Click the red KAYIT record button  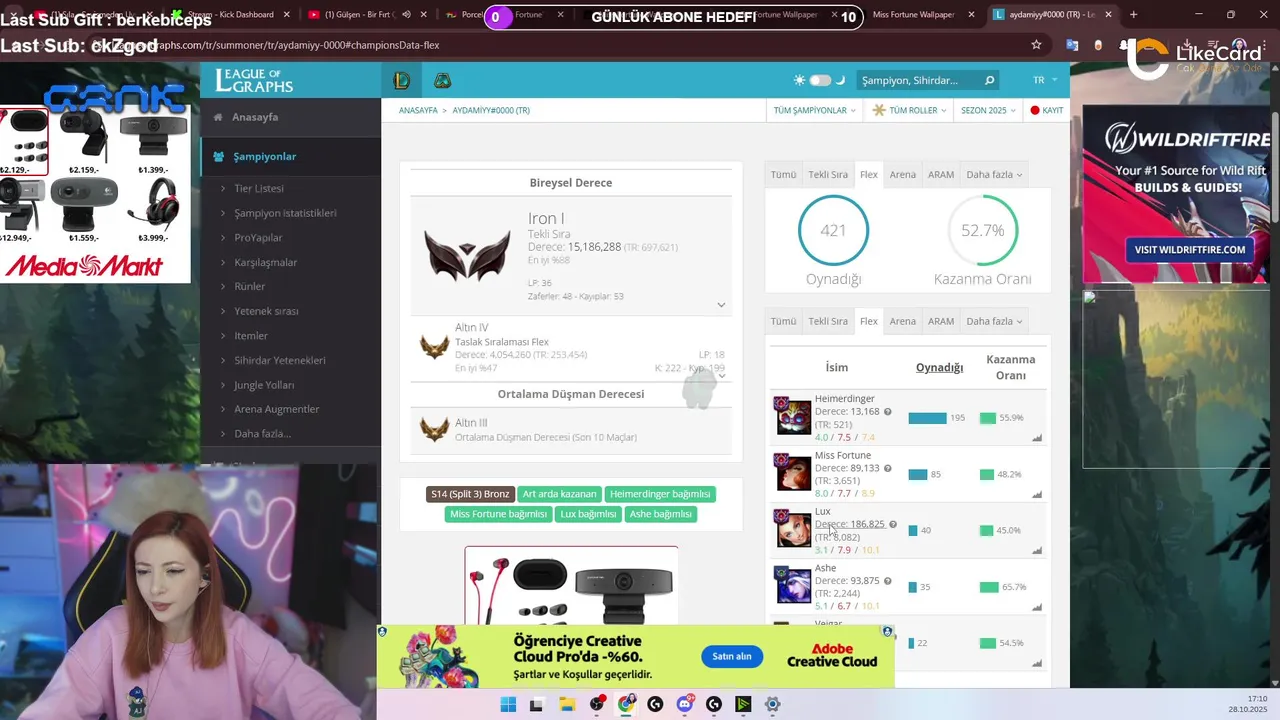(x=1047, y=110)
